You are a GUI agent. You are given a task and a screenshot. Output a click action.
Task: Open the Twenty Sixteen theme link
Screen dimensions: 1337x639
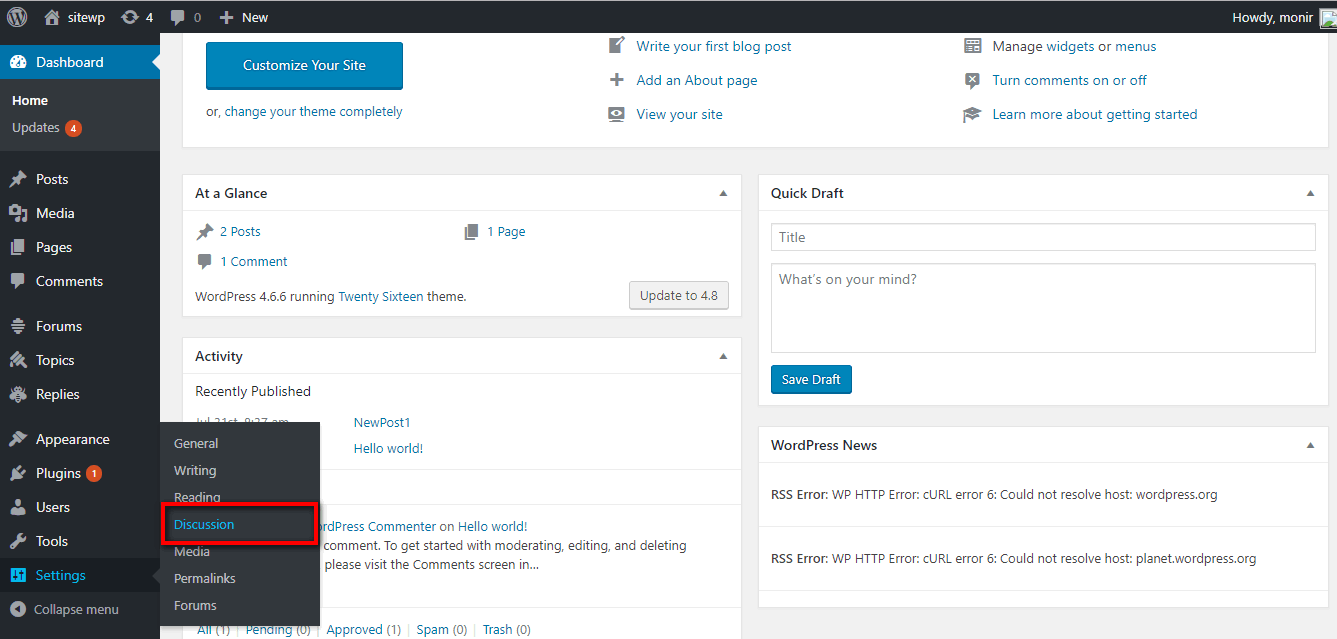[381, 296]
